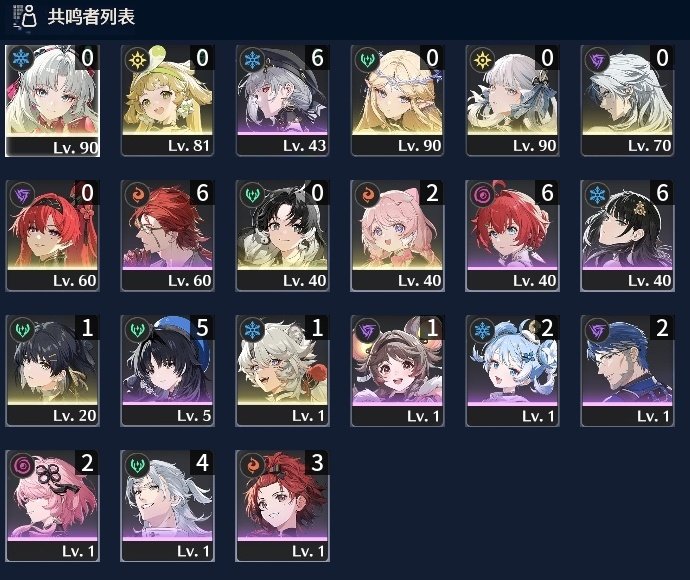Choose the red-haired electro Lv. 60 character
The width and height of the screenshot is (690, 580).
52,235
